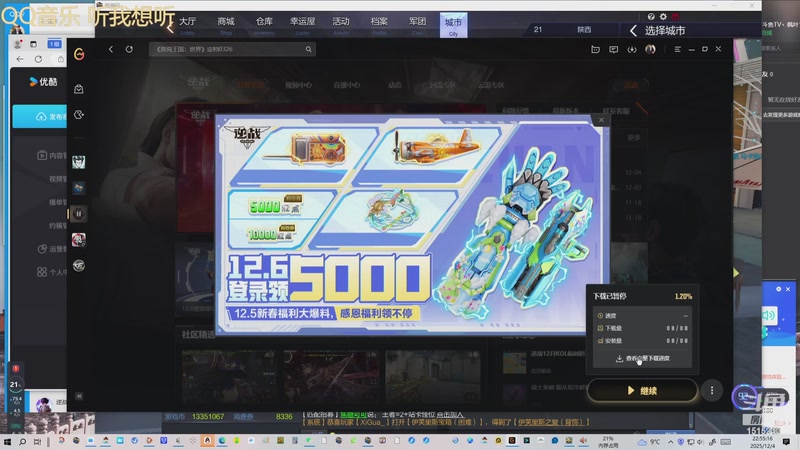Open the first community video thumbnail
Image resolution: width=800 pixels, height=450 pixels.
[x=229, y=377]
